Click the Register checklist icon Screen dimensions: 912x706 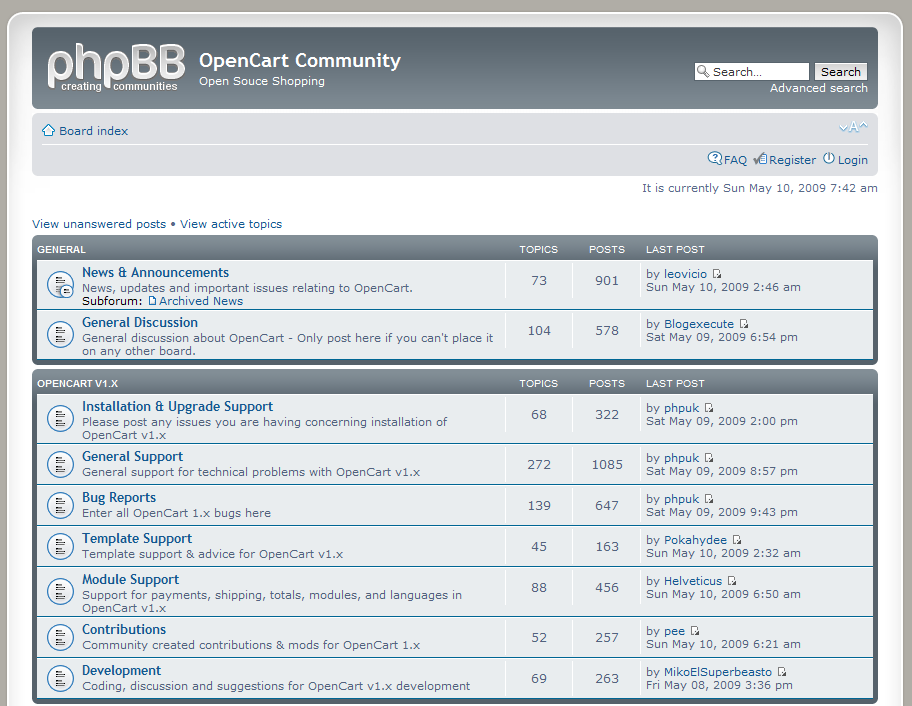tap(760, 159)
